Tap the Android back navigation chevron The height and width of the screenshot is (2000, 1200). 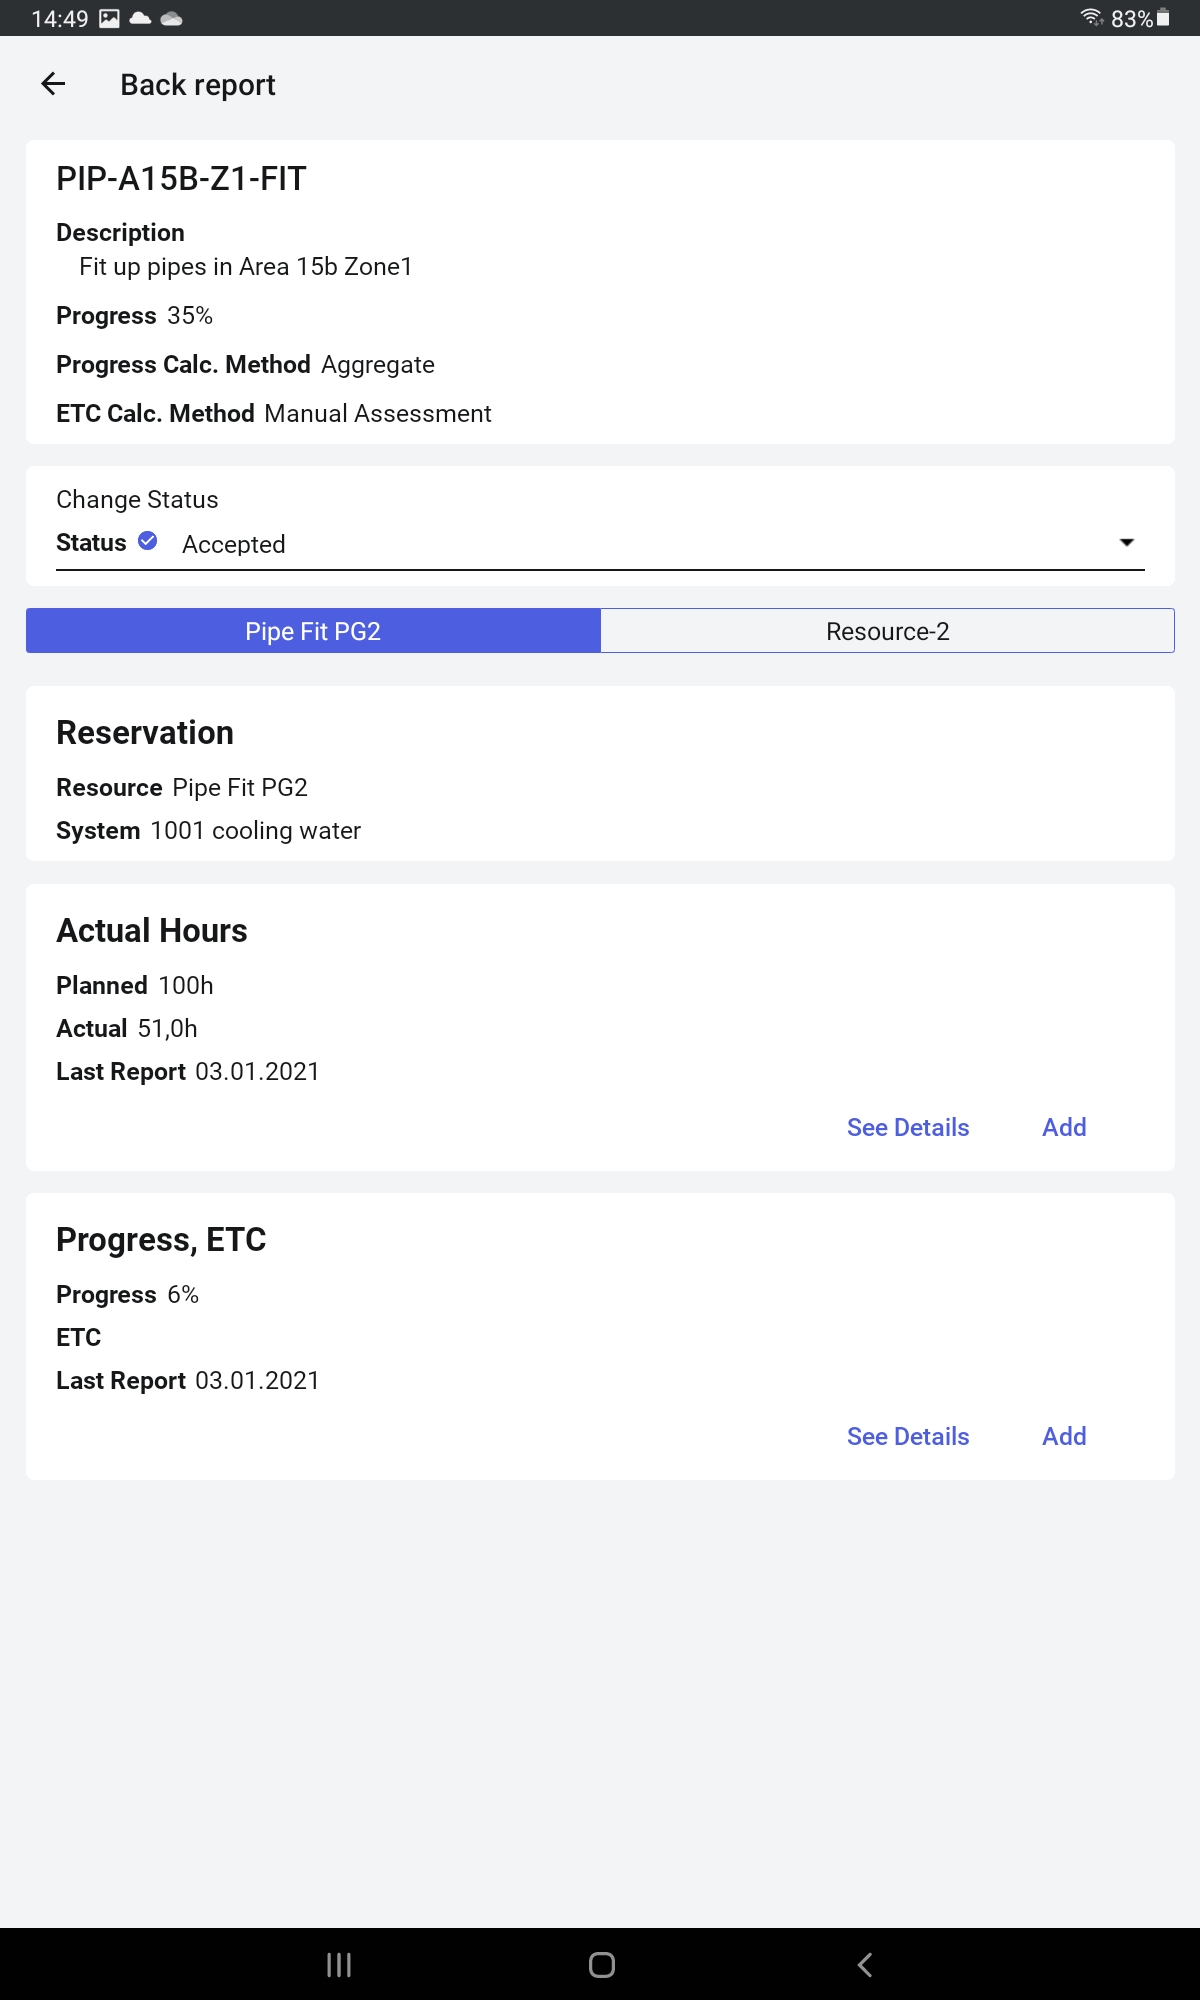tap(865, 1965)
